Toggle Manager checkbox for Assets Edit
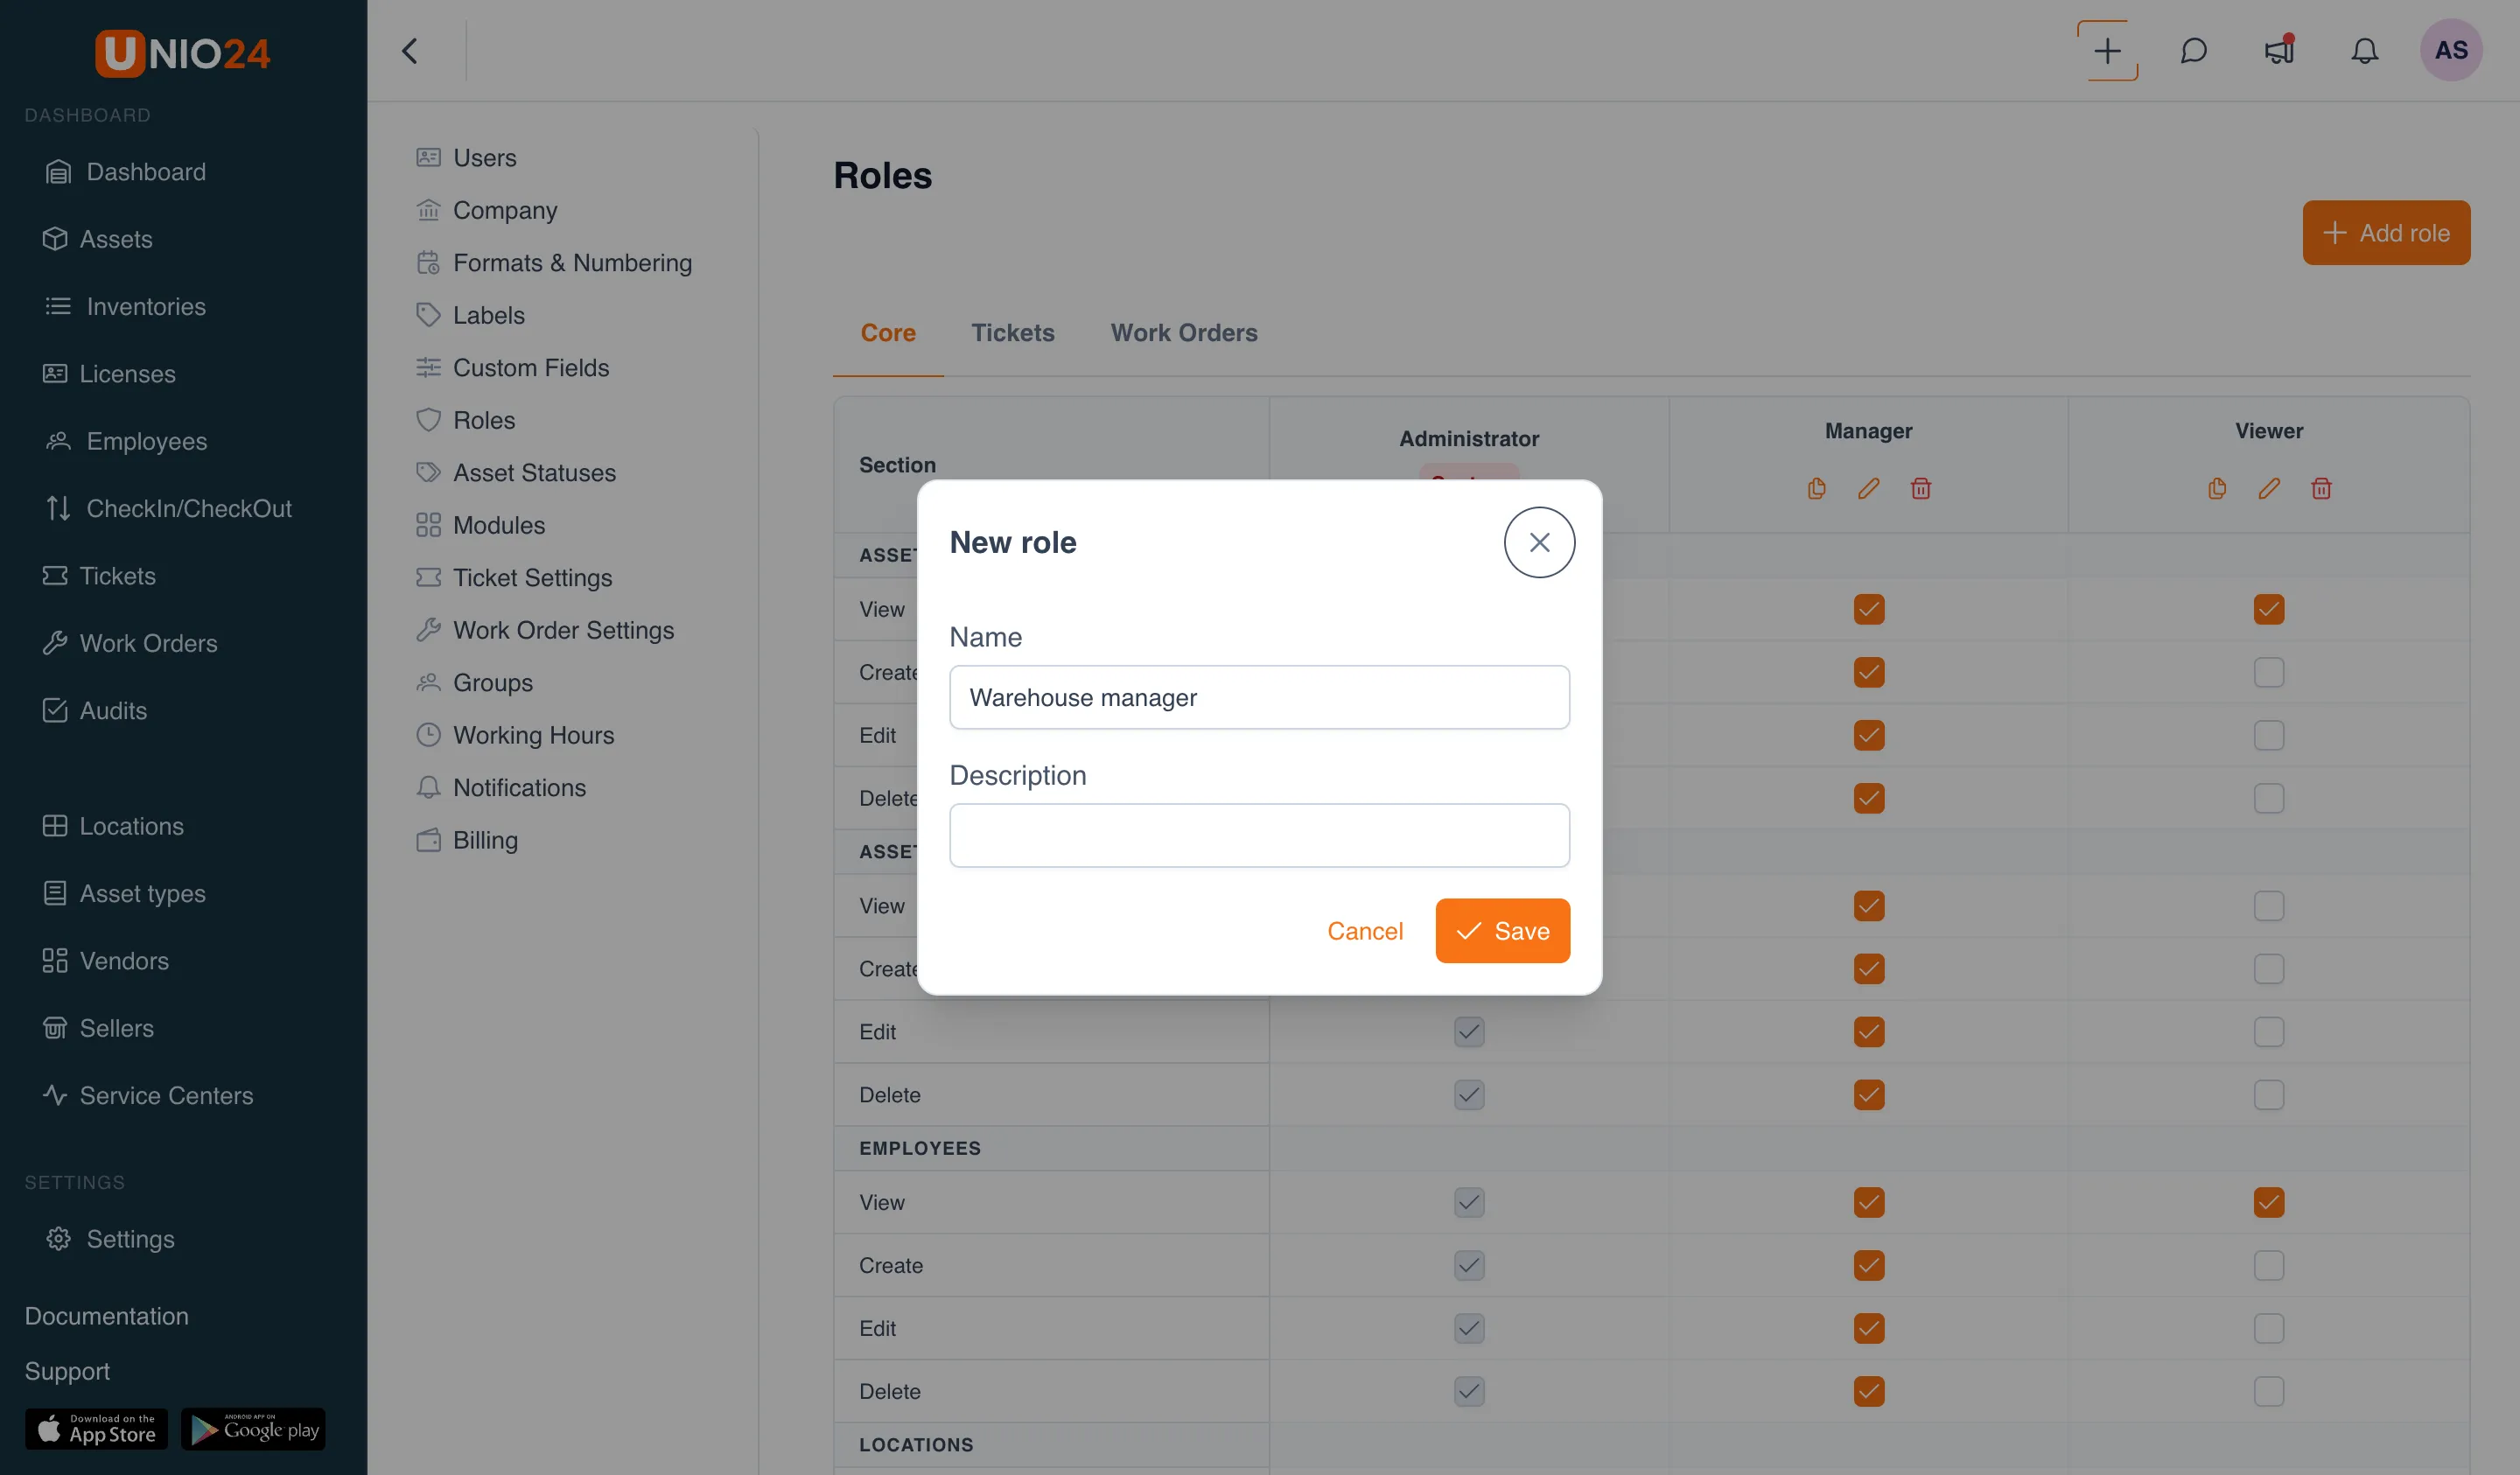 coord(1868,735)
